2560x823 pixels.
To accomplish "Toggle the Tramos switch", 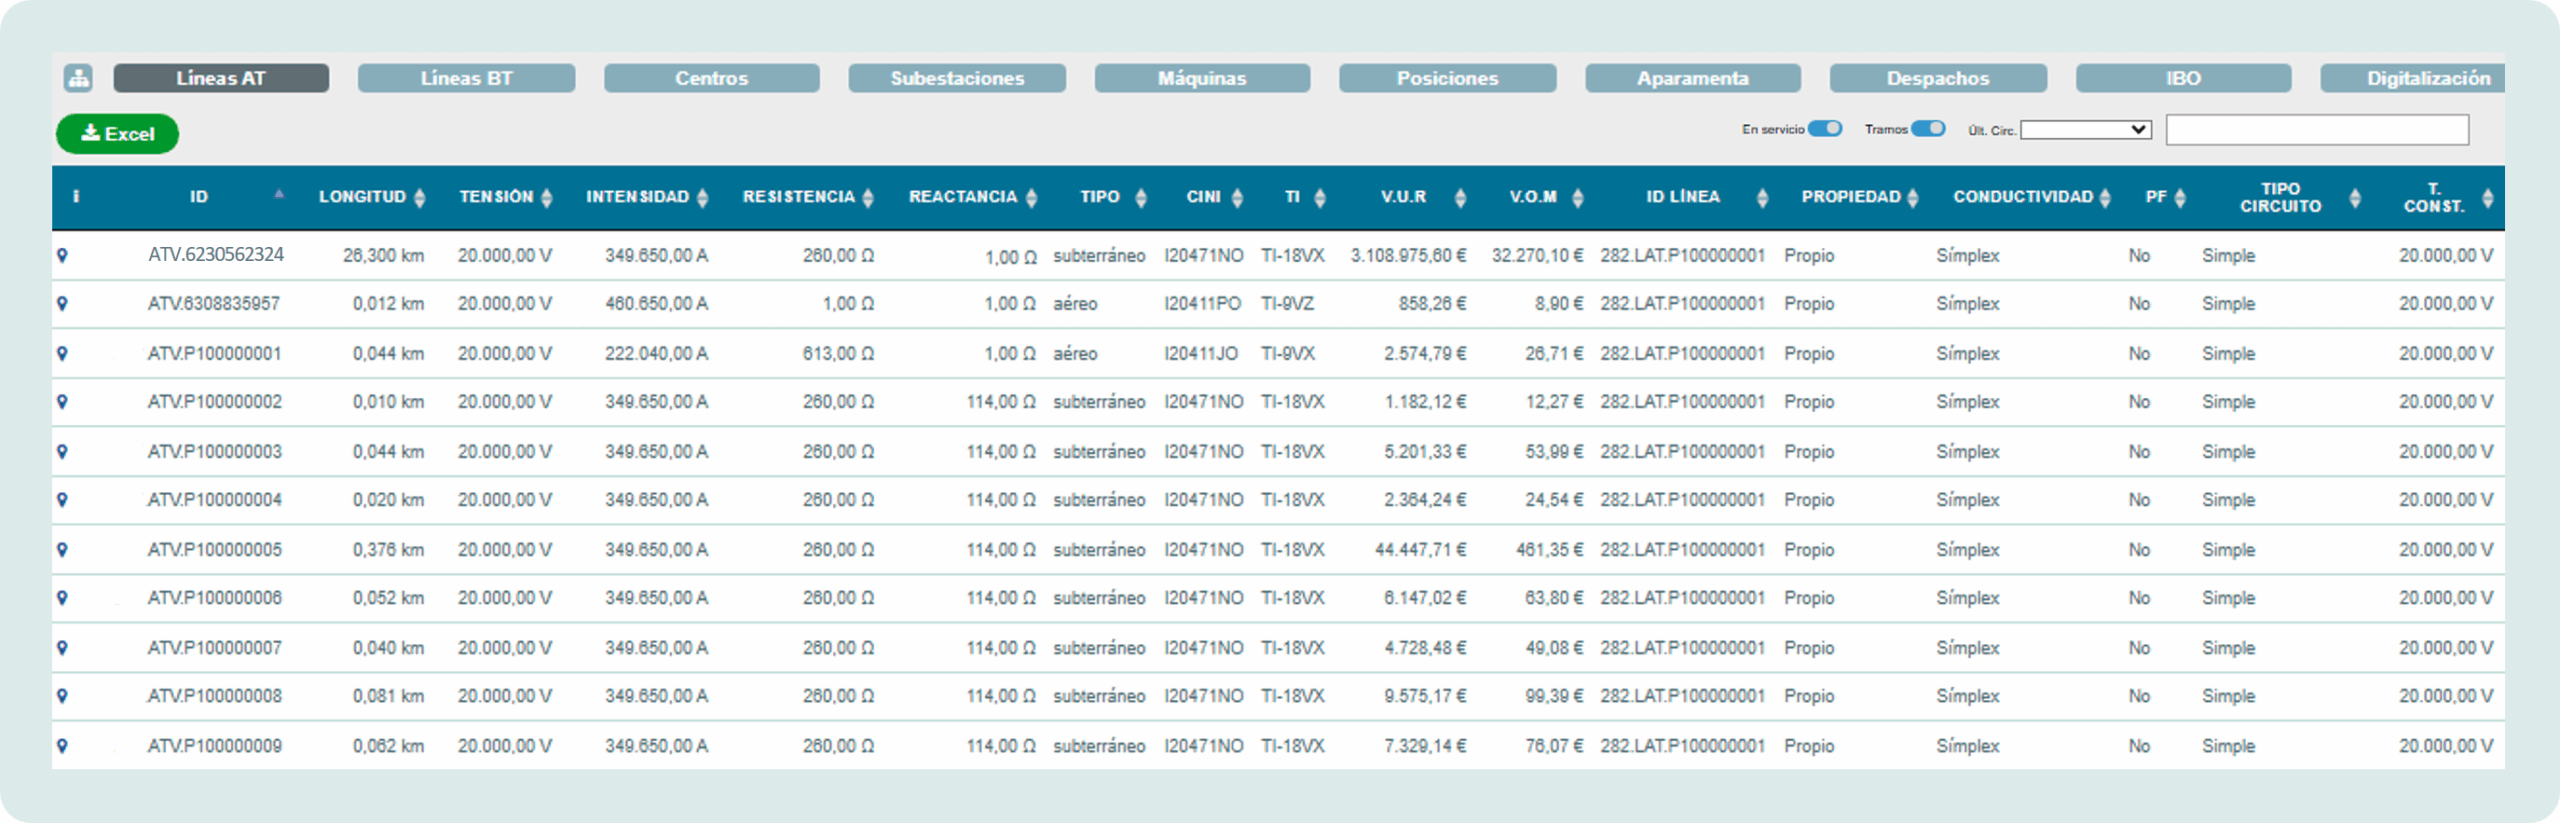I will (1928, 129).
